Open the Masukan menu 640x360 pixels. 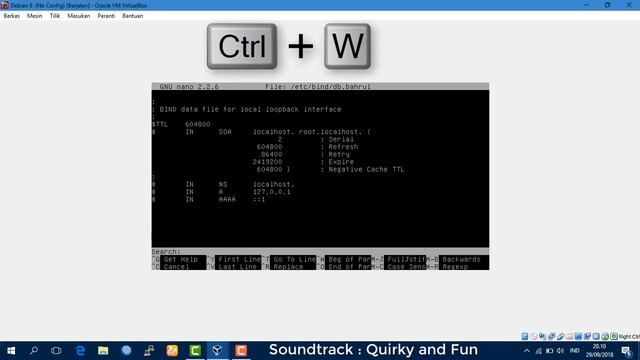coord(78,16)
